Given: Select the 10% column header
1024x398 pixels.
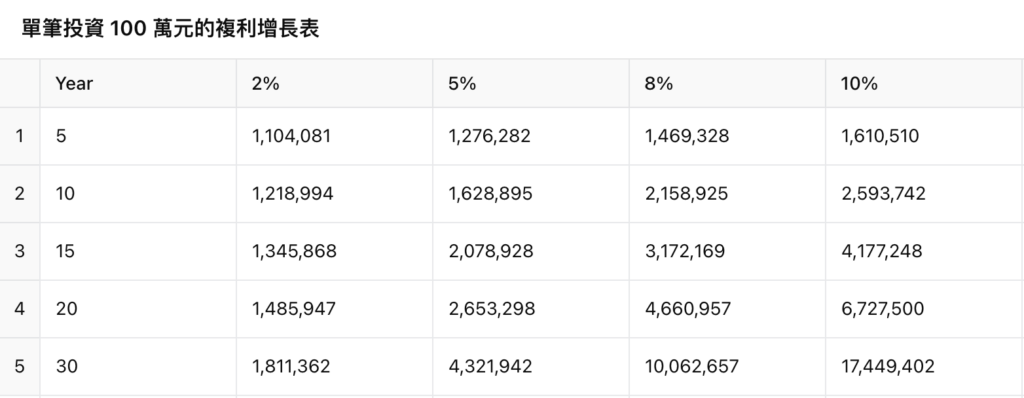Looking at the screenshot, I should click(924, 84).
